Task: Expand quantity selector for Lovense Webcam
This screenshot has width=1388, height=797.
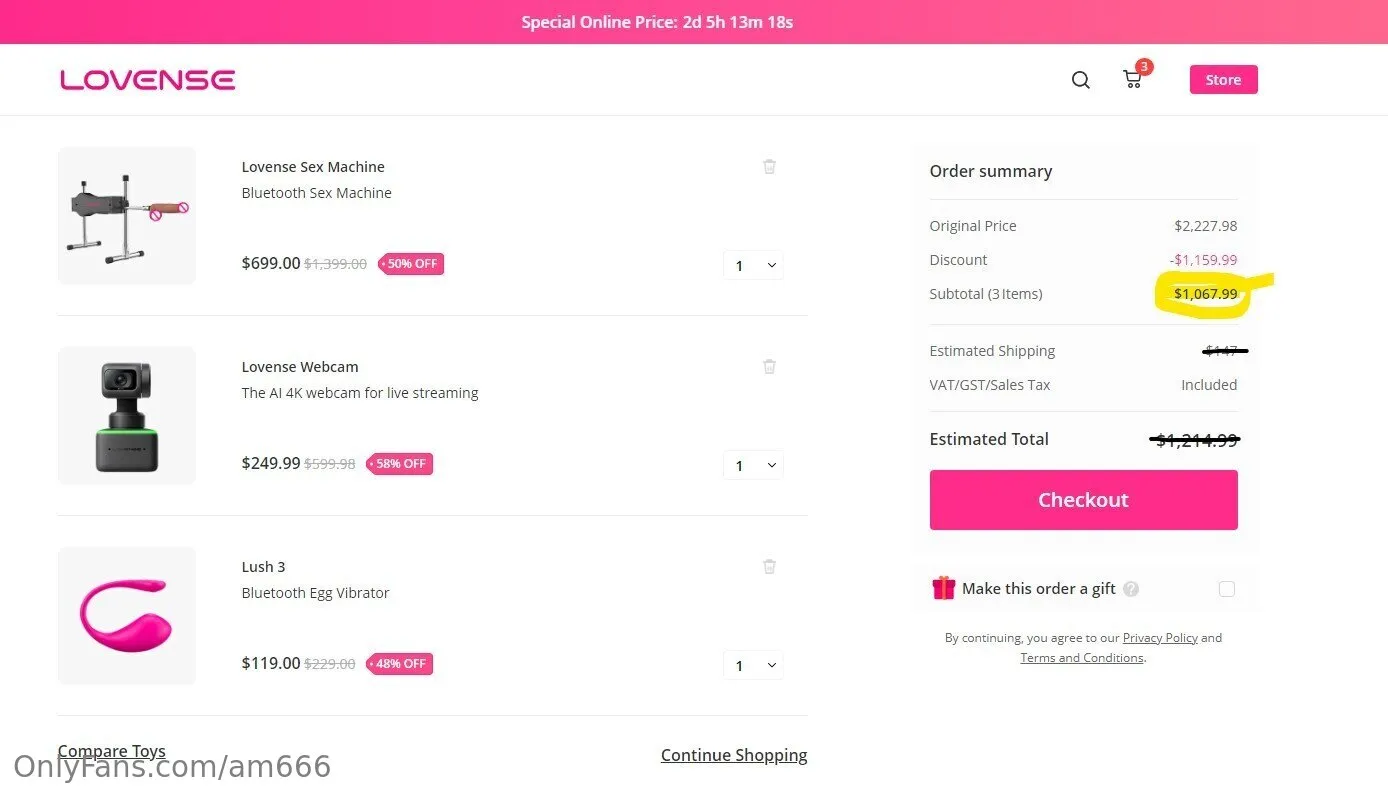Action: pyautogui.click(x=753, y=465)
